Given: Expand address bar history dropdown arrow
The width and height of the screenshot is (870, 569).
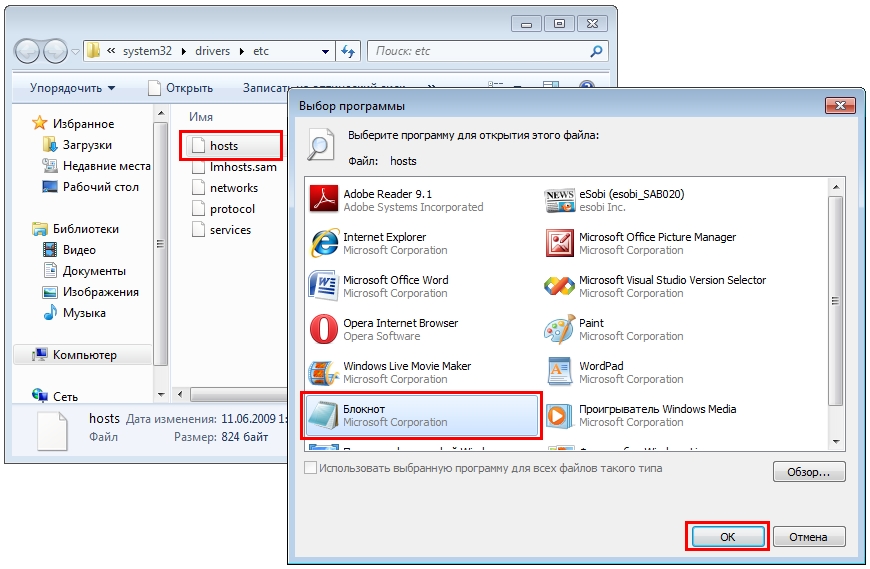Looking at the screenshot, I should tap(325, 52).
